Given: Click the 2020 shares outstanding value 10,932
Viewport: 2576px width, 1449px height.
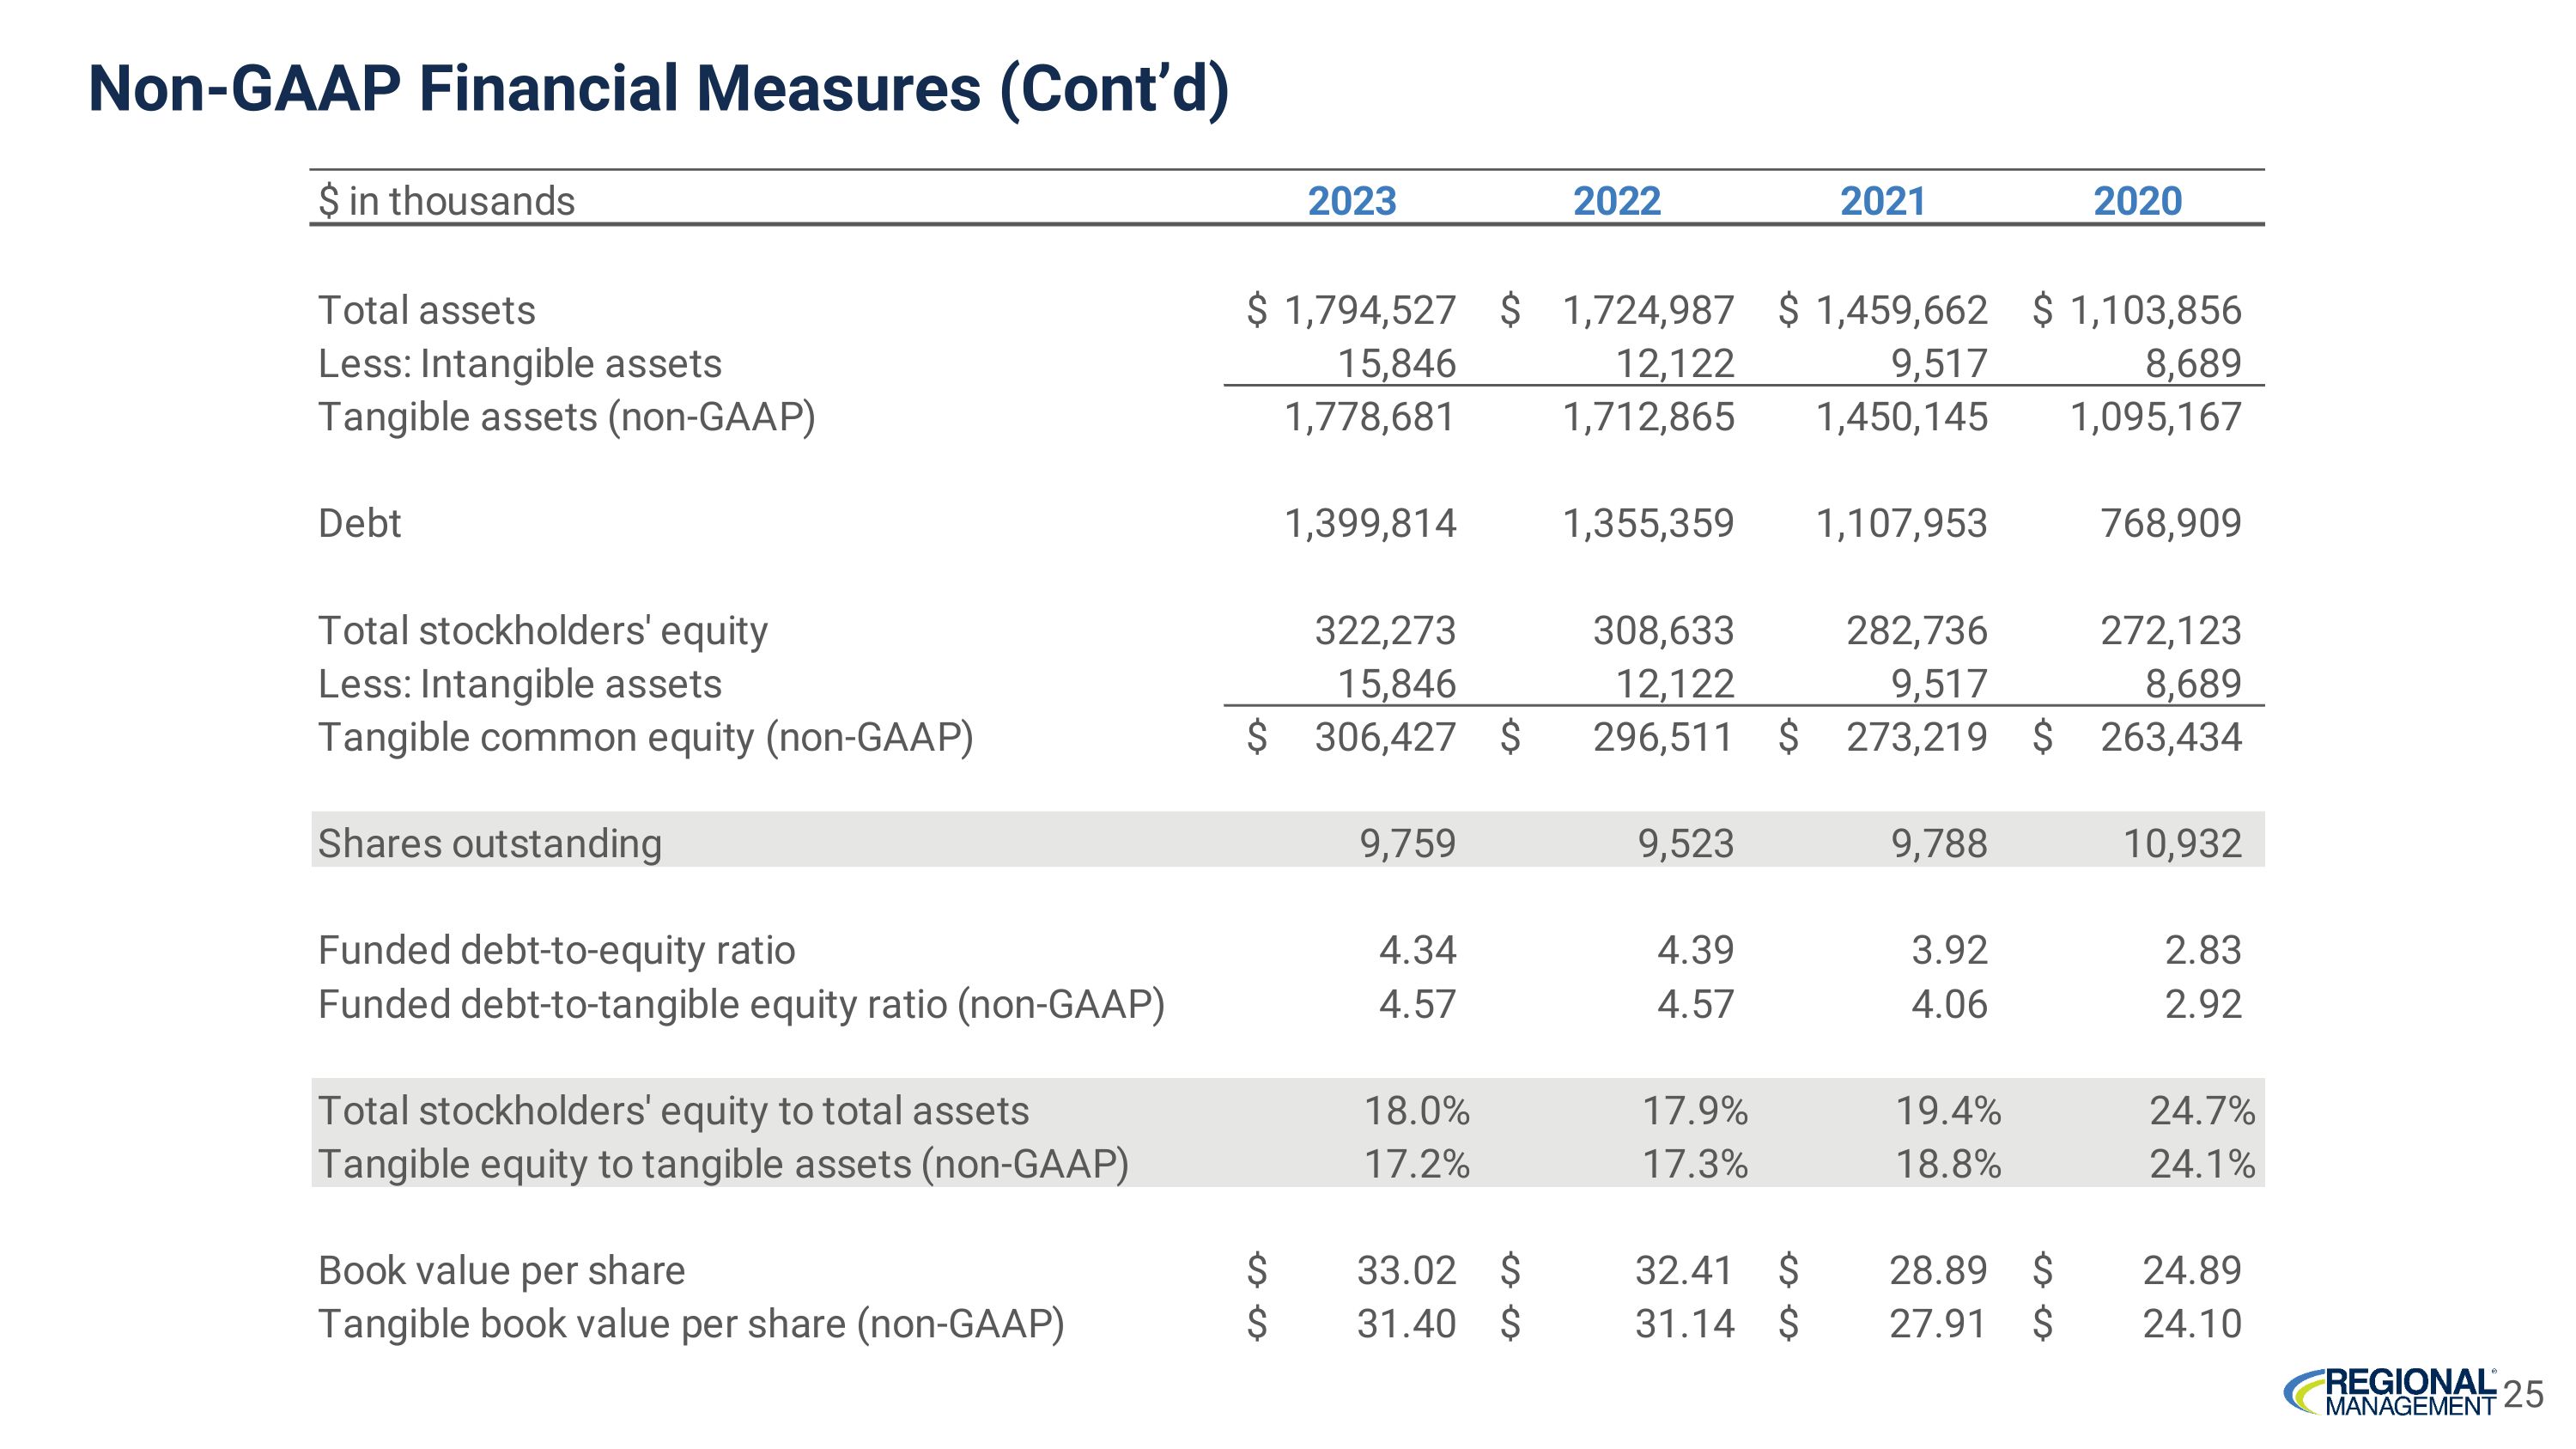Looking at the screenshot, I should tap(2181, 843).
